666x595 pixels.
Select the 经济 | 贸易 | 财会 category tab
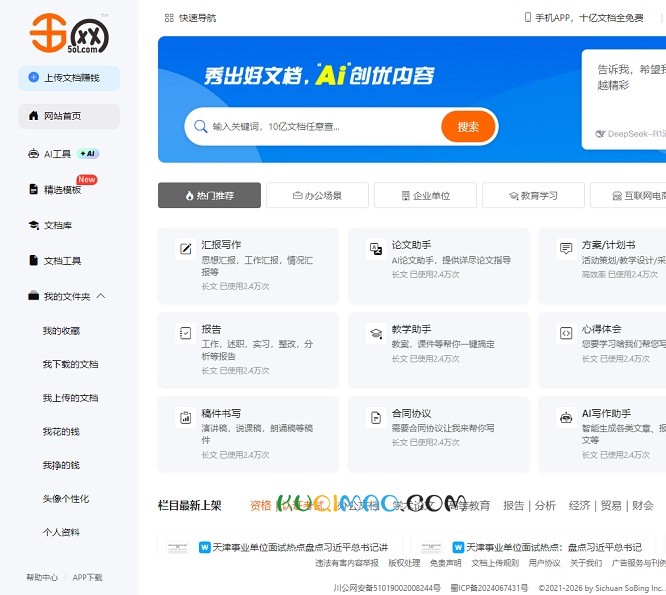coord(611,505)
